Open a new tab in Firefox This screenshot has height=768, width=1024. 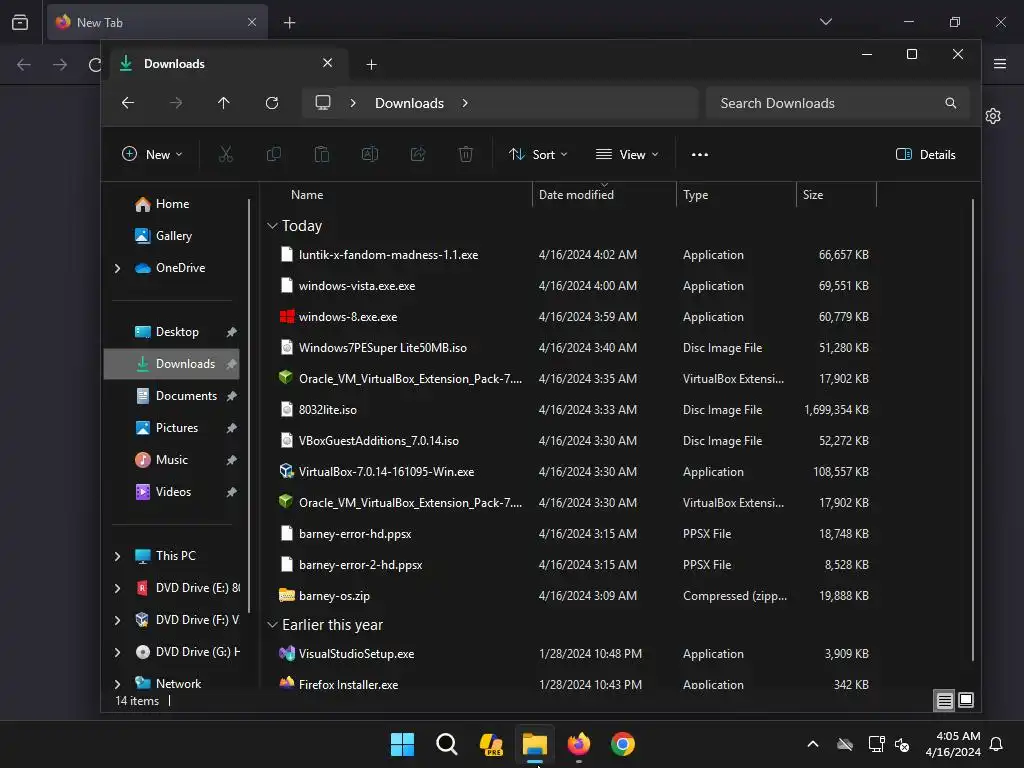coord(289,23)
